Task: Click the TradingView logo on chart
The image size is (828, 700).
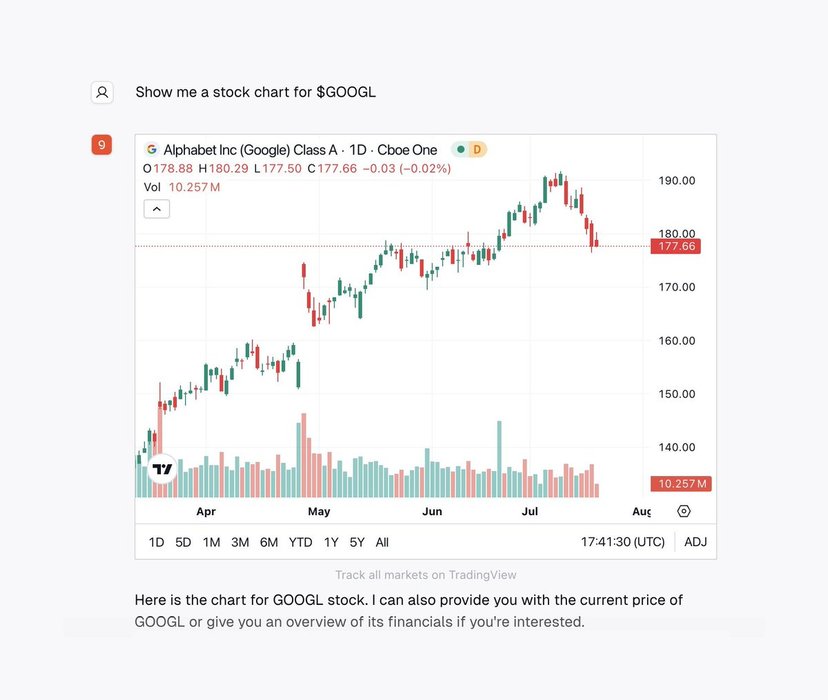Action: point(162,468)
